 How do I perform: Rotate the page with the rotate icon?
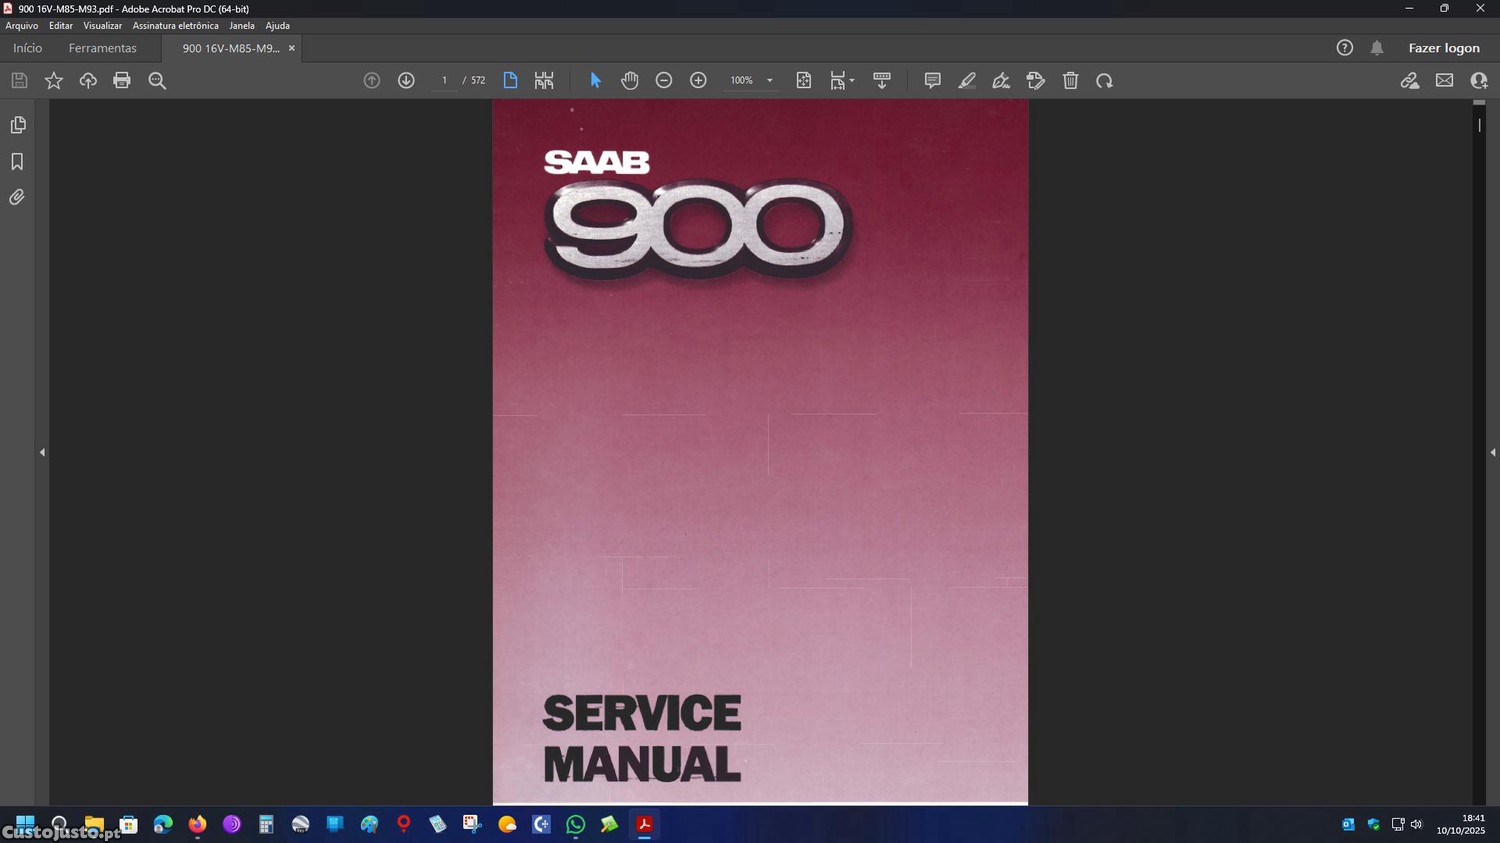click(x=1104, y=81)
